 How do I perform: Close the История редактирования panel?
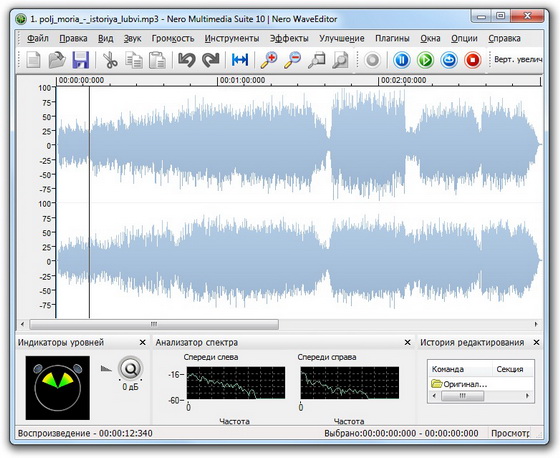coord(536,342)
